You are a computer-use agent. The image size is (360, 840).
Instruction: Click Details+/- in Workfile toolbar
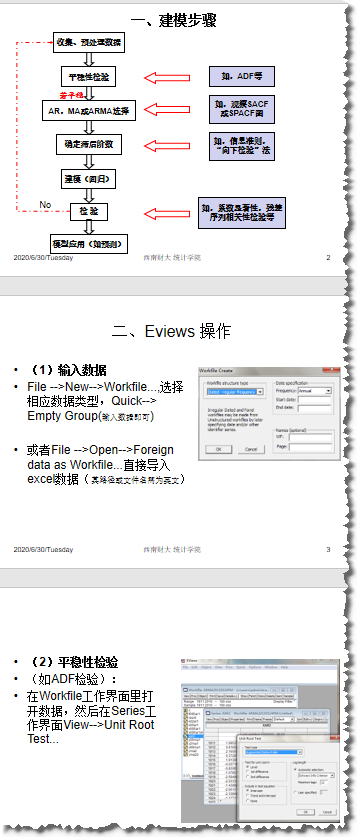(x=231, y=696)
